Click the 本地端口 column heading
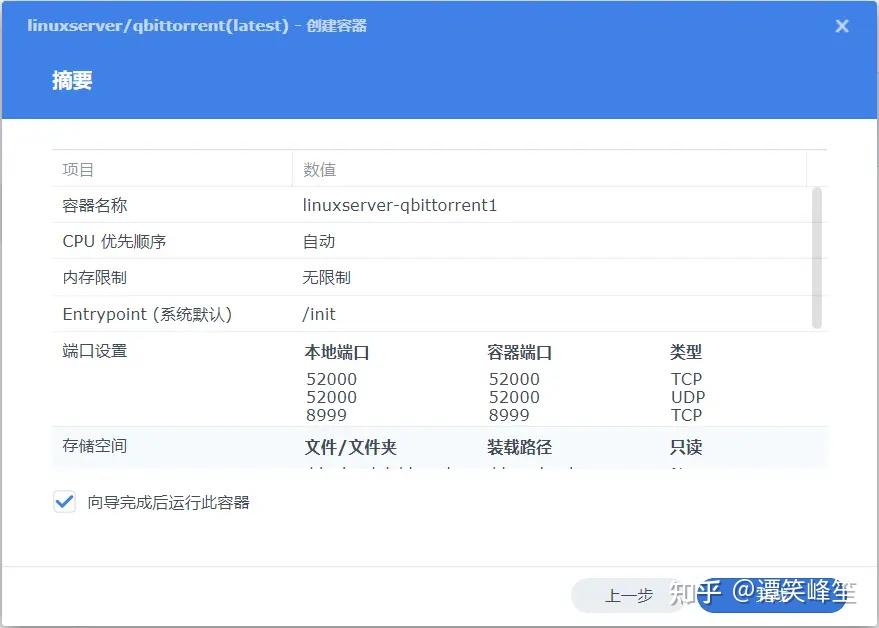 tap(337, 352)
